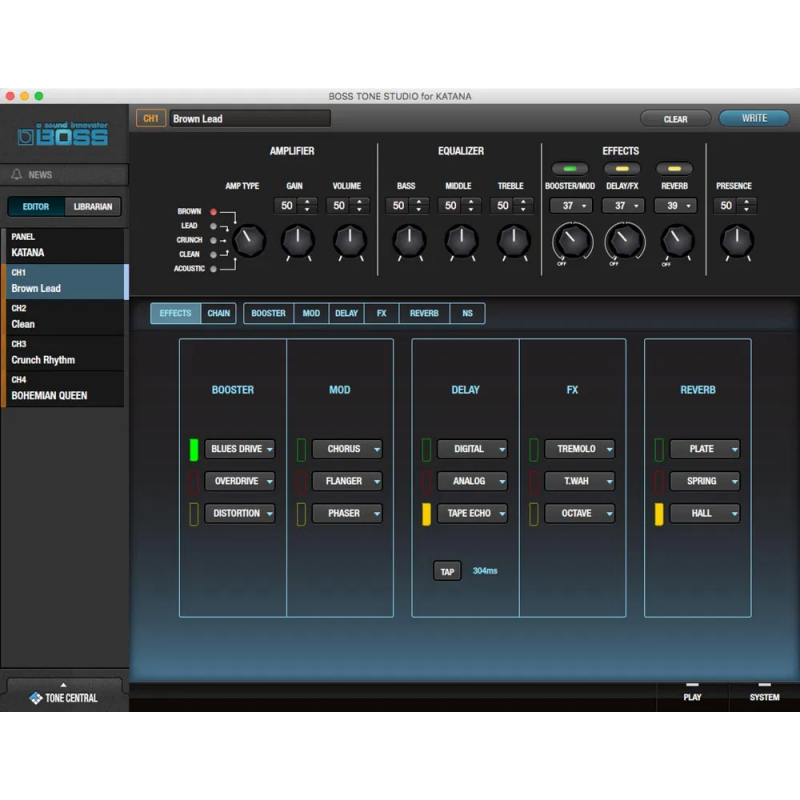Switch to the DELAY tab
This screenshot has width=800, height=800.
pyautogui.click(x=346, y=313)
